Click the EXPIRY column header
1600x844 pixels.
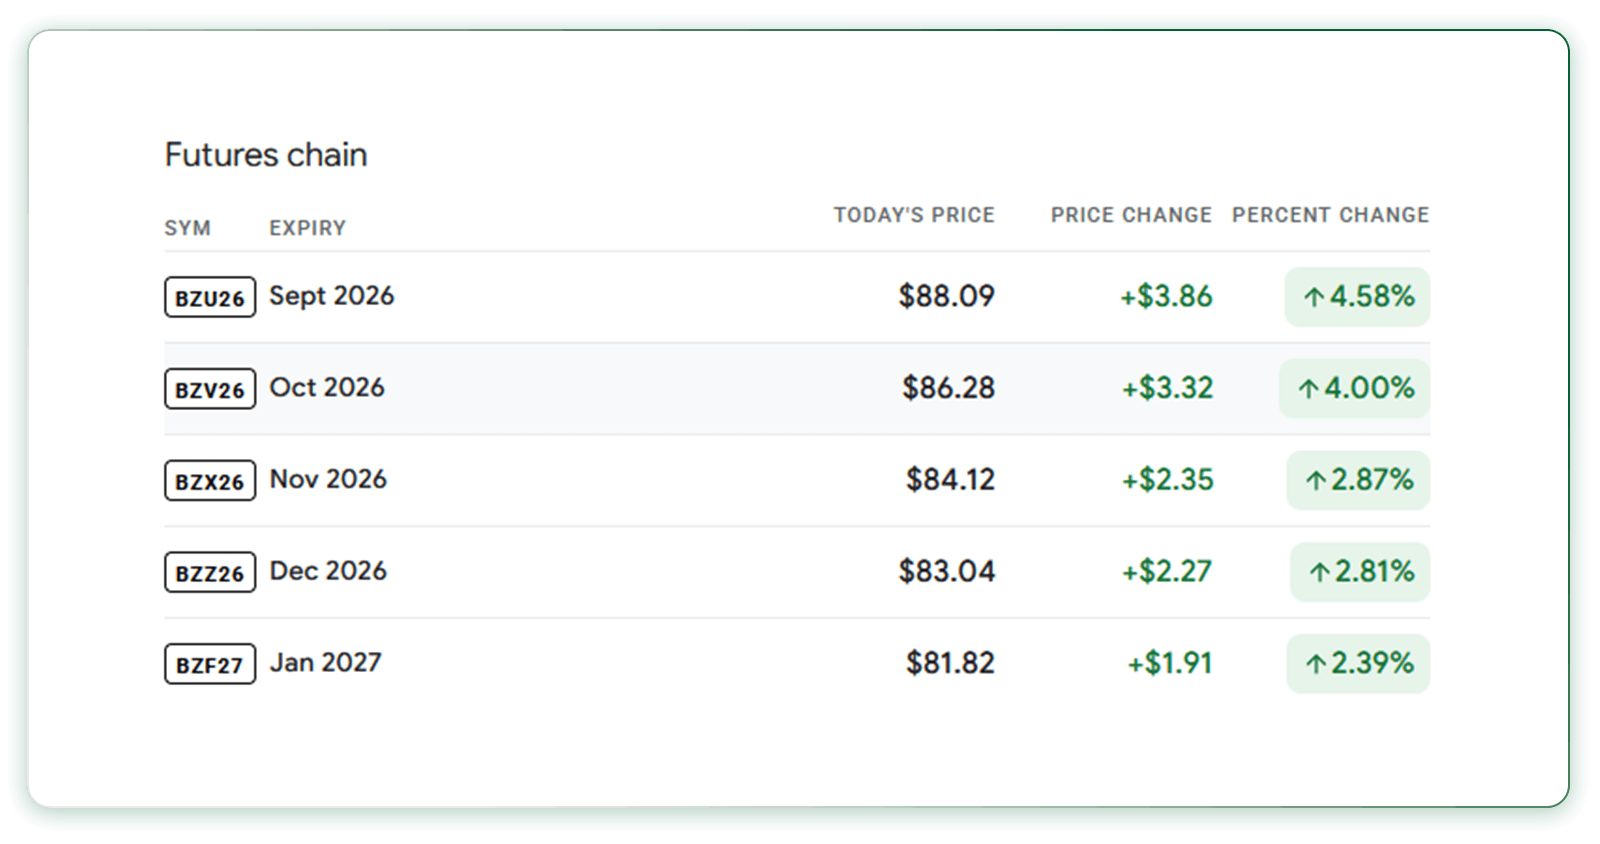coord(307,228)
